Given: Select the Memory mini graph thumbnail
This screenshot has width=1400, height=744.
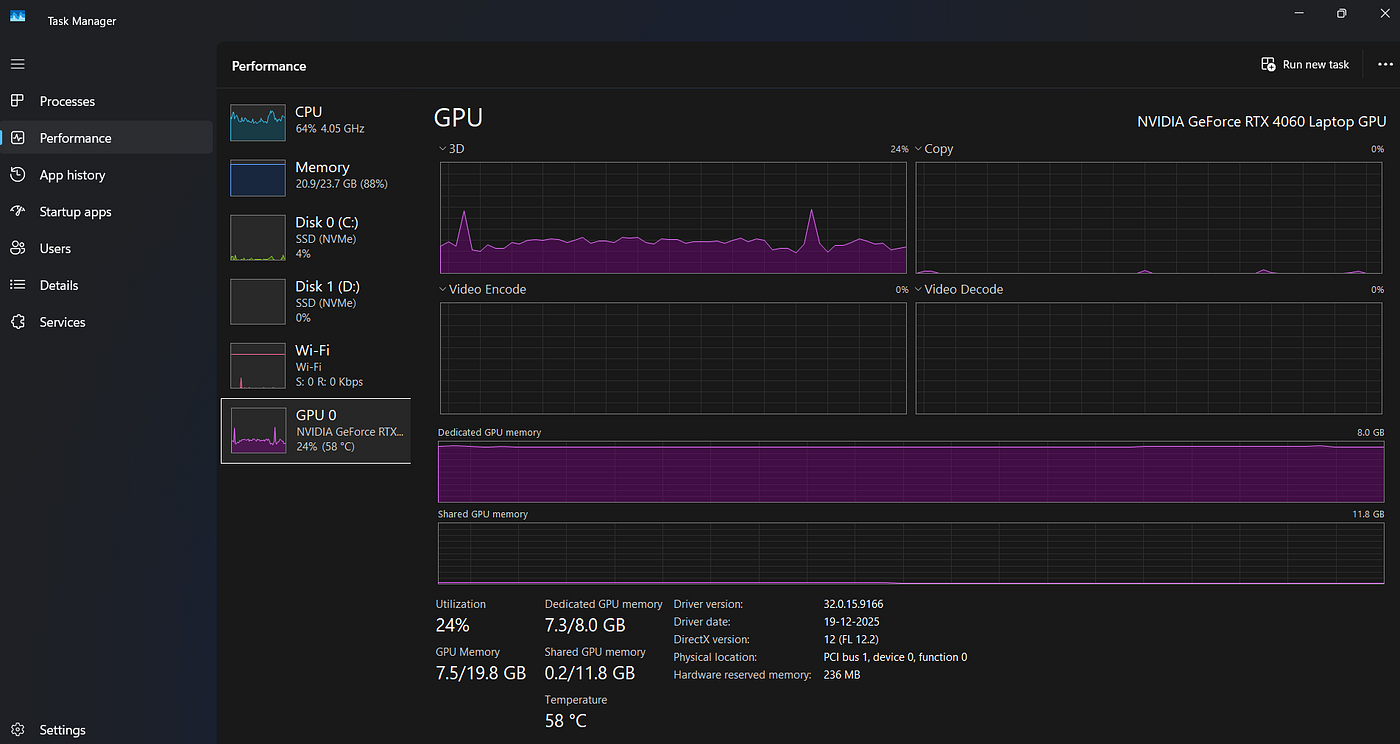Looking at the screenshot, I should [x=258, y=178].
